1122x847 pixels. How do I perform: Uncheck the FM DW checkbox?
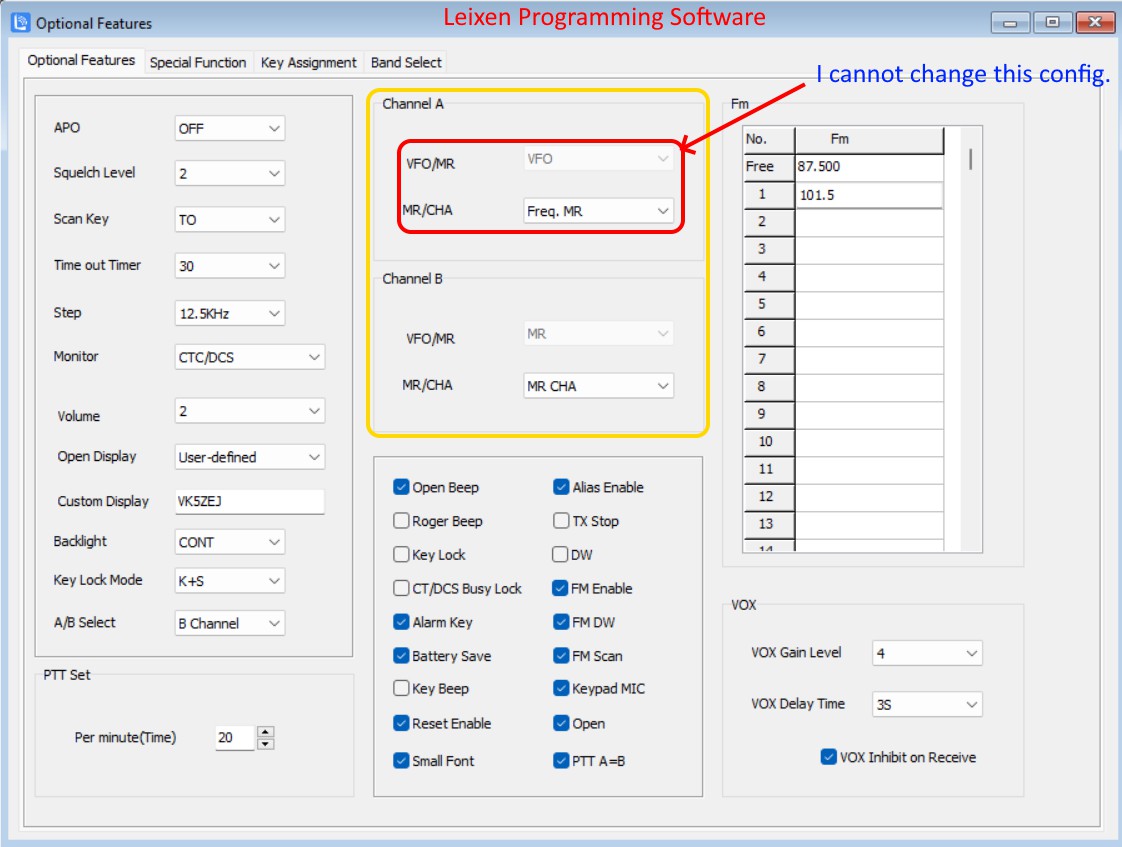561,622
